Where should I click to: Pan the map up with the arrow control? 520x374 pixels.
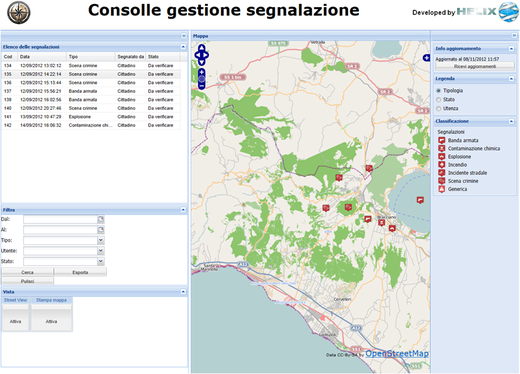click(x=202, y=48)
